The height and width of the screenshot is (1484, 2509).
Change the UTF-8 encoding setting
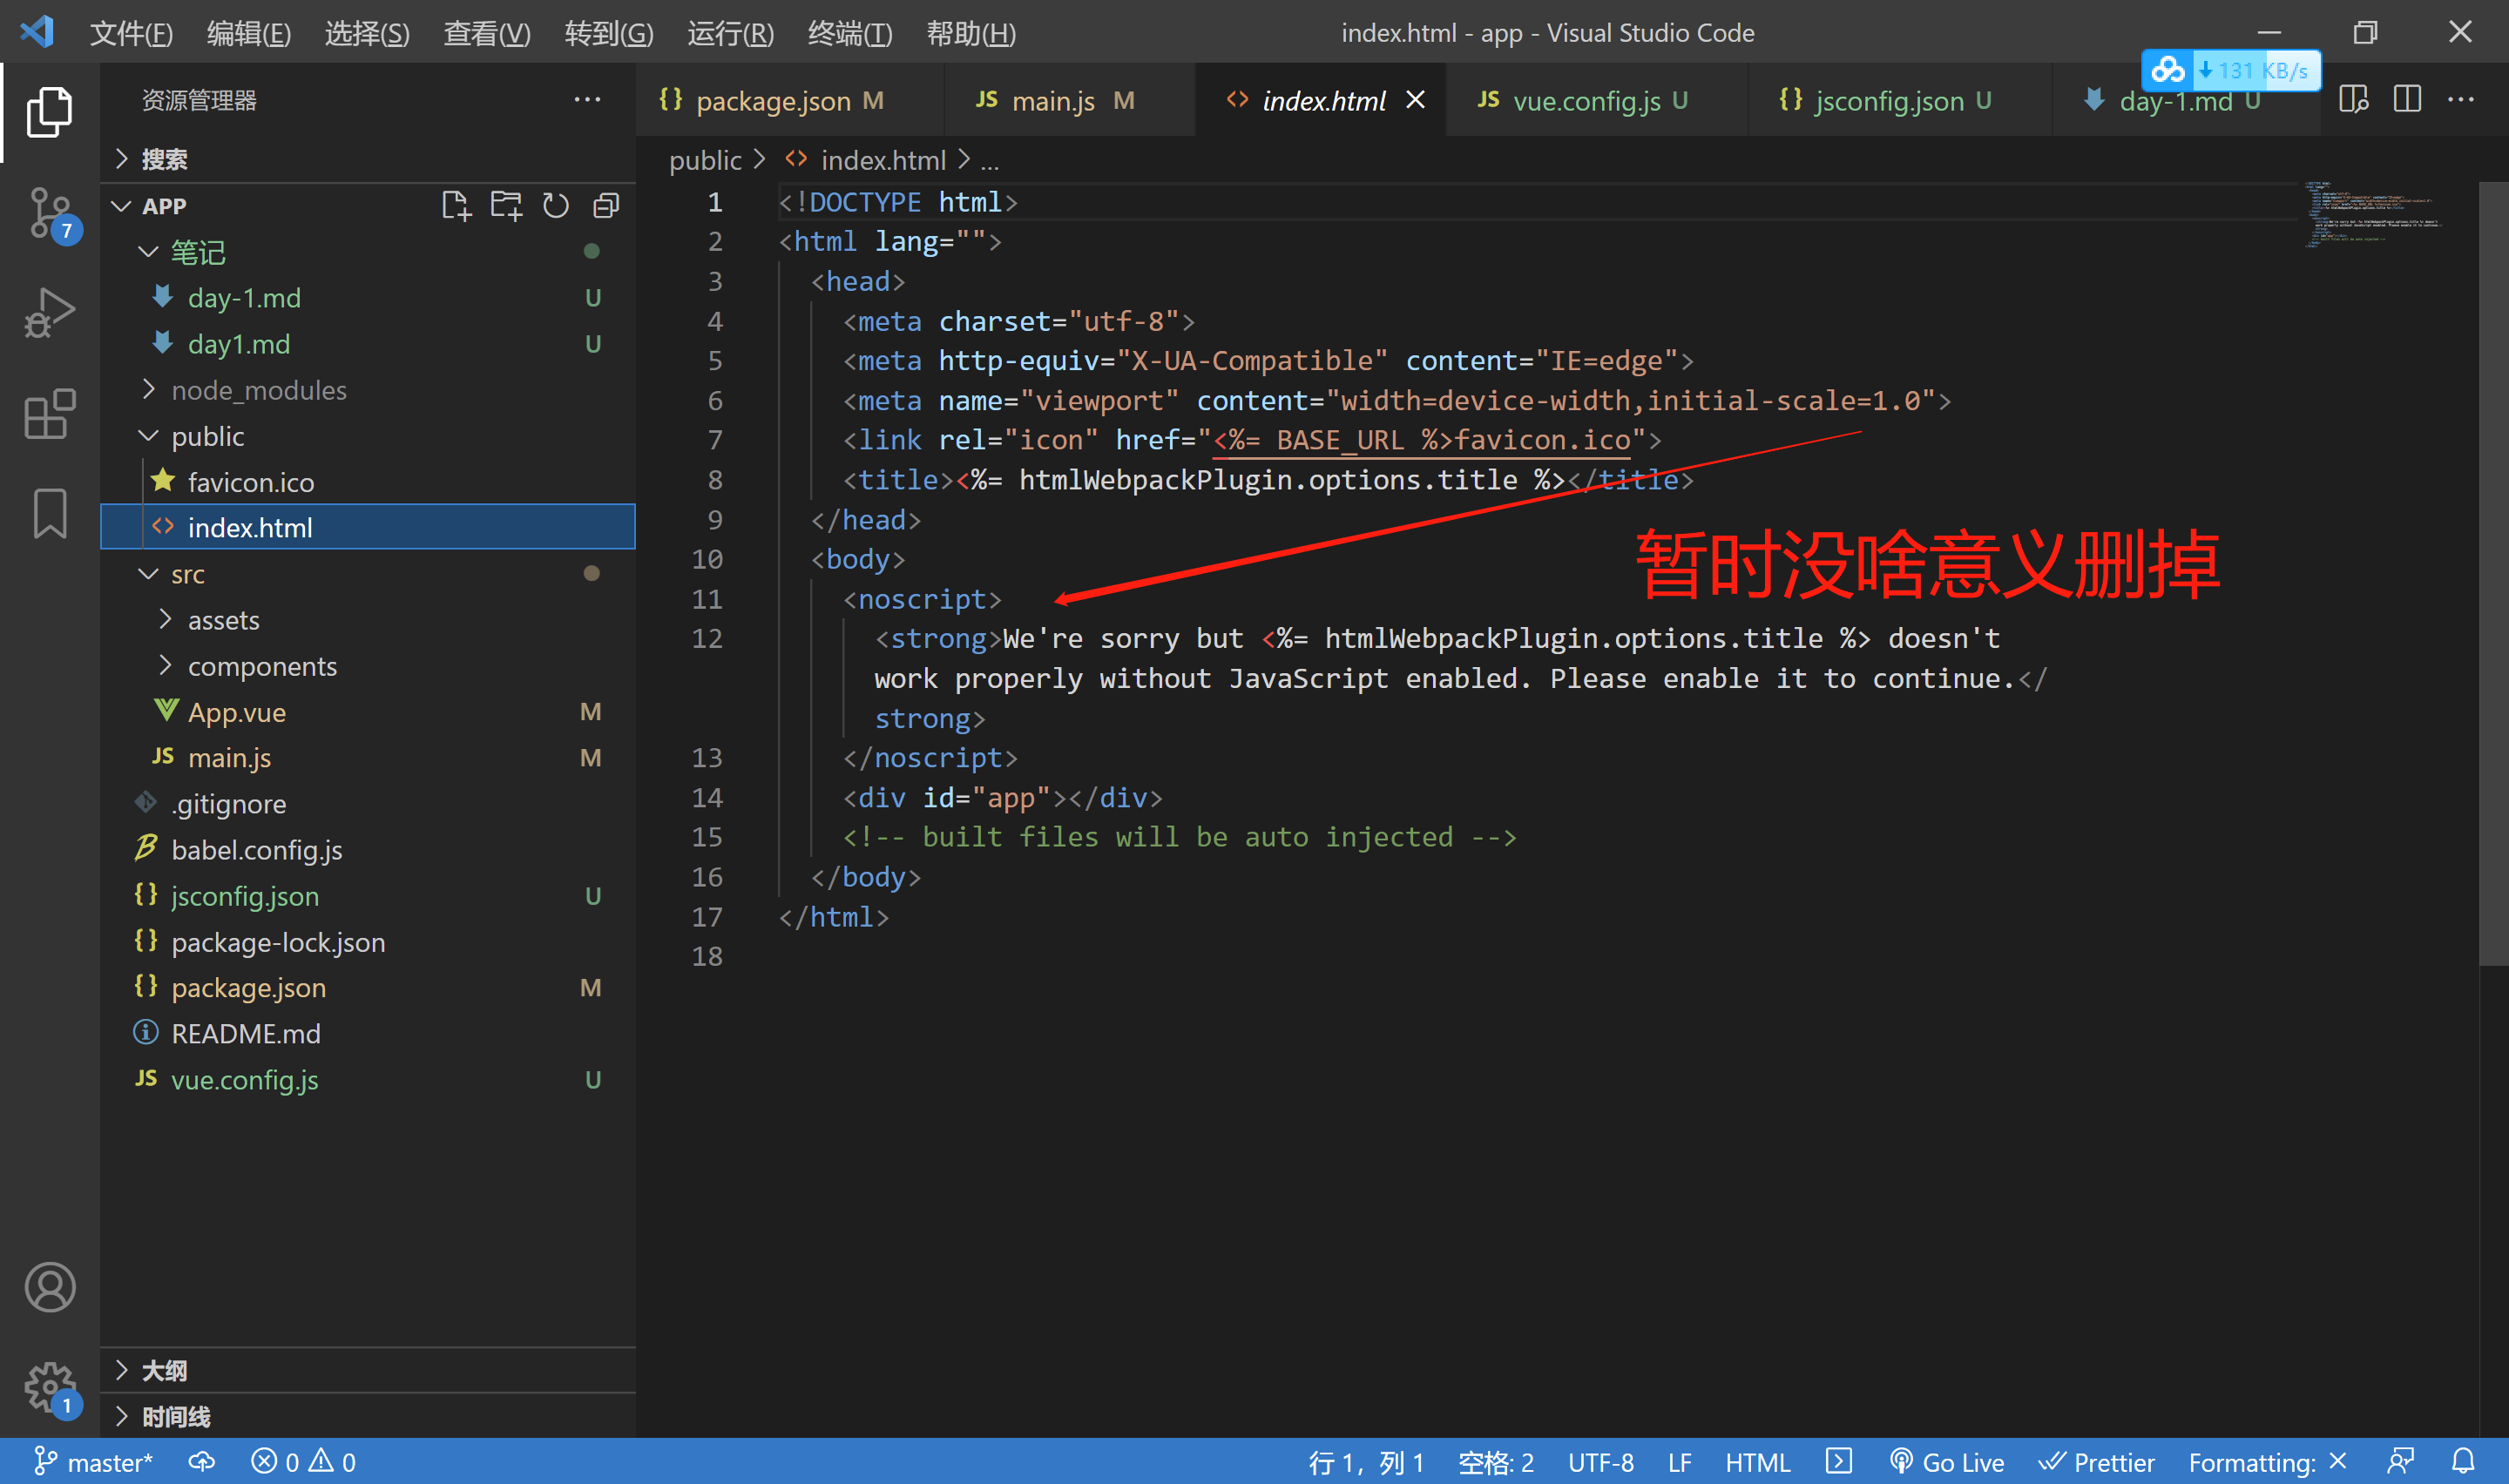(1600, 1462)
